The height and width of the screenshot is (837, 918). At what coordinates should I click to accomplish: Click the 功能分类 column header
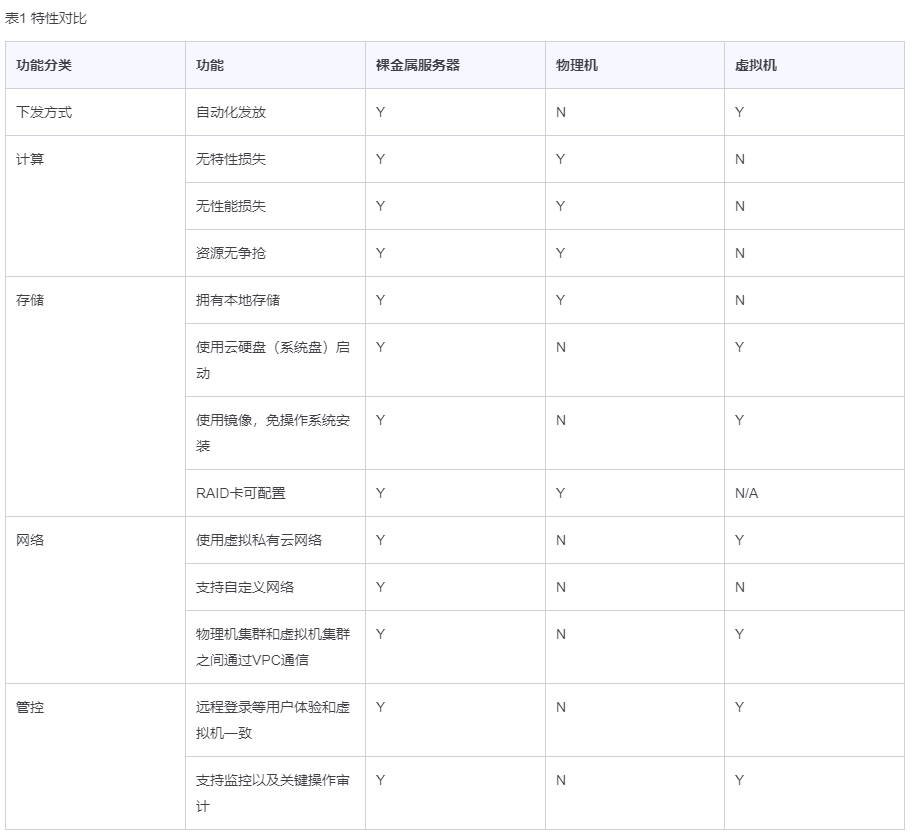tap(44, 65)
